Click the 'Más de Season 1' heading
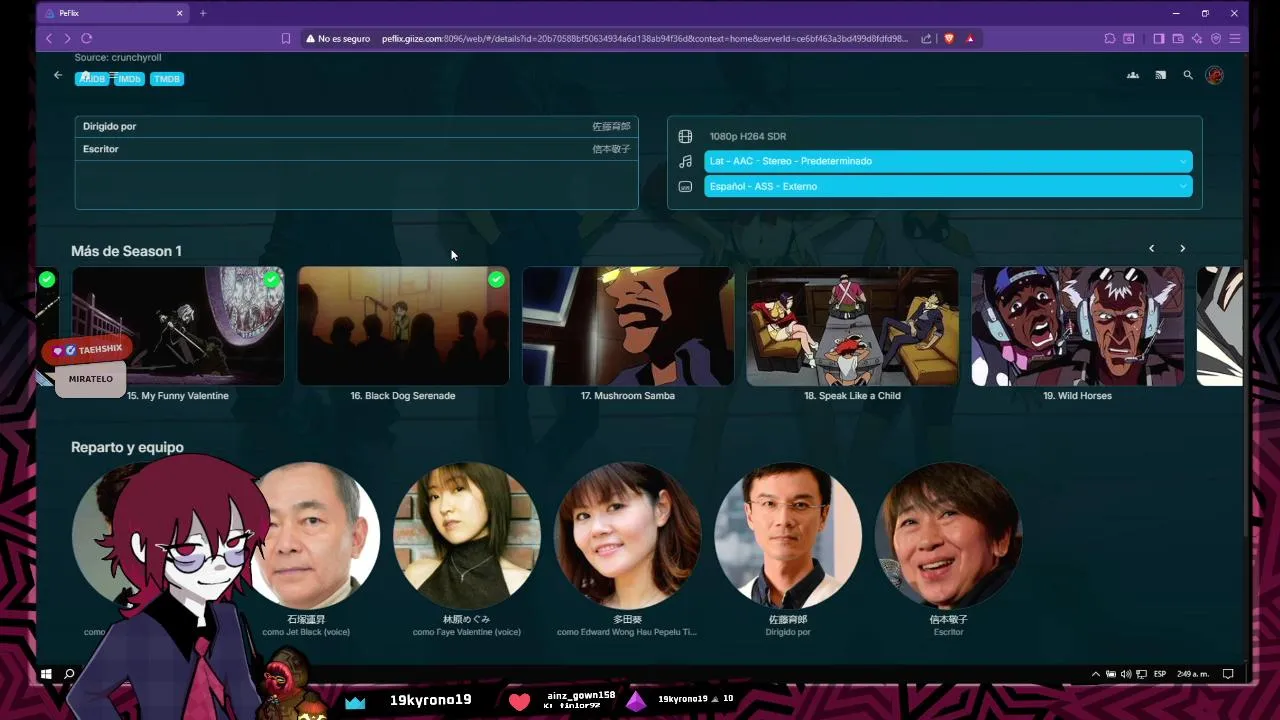Viewport: 1280px width, 720px height. tap(126, 251)
